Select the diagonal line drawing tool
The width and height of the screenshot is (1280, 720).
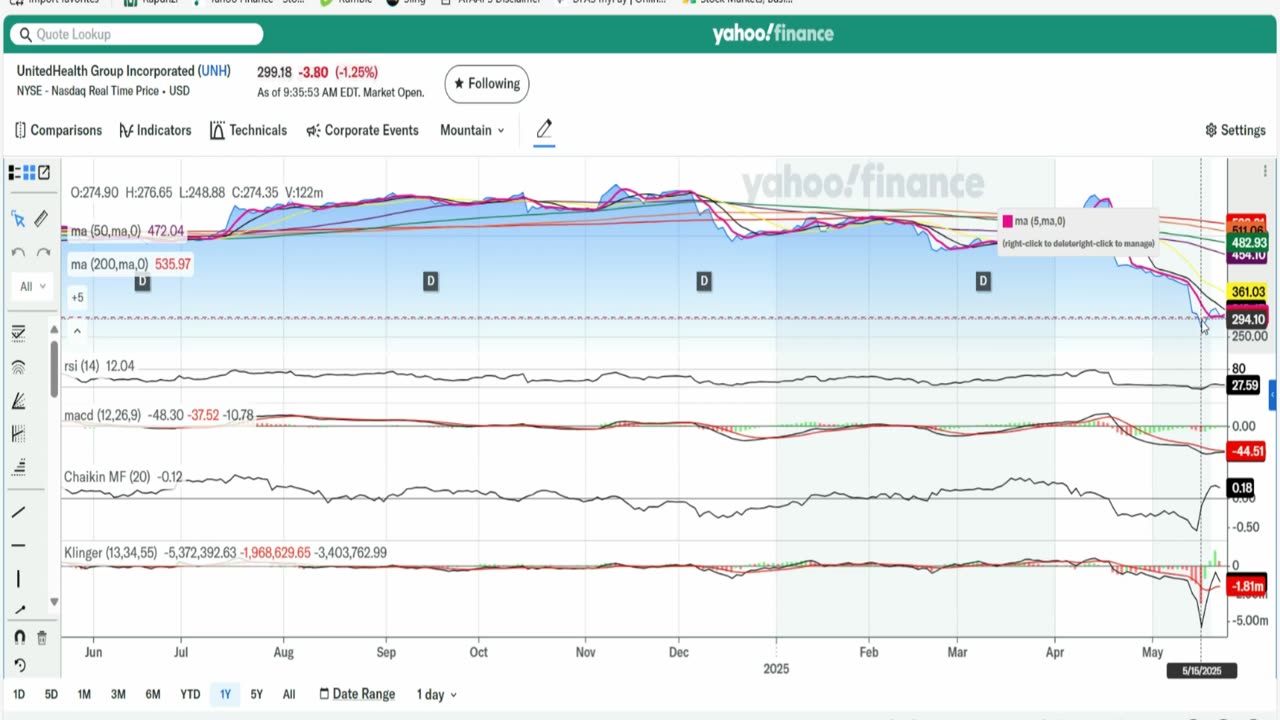(18, 512)
